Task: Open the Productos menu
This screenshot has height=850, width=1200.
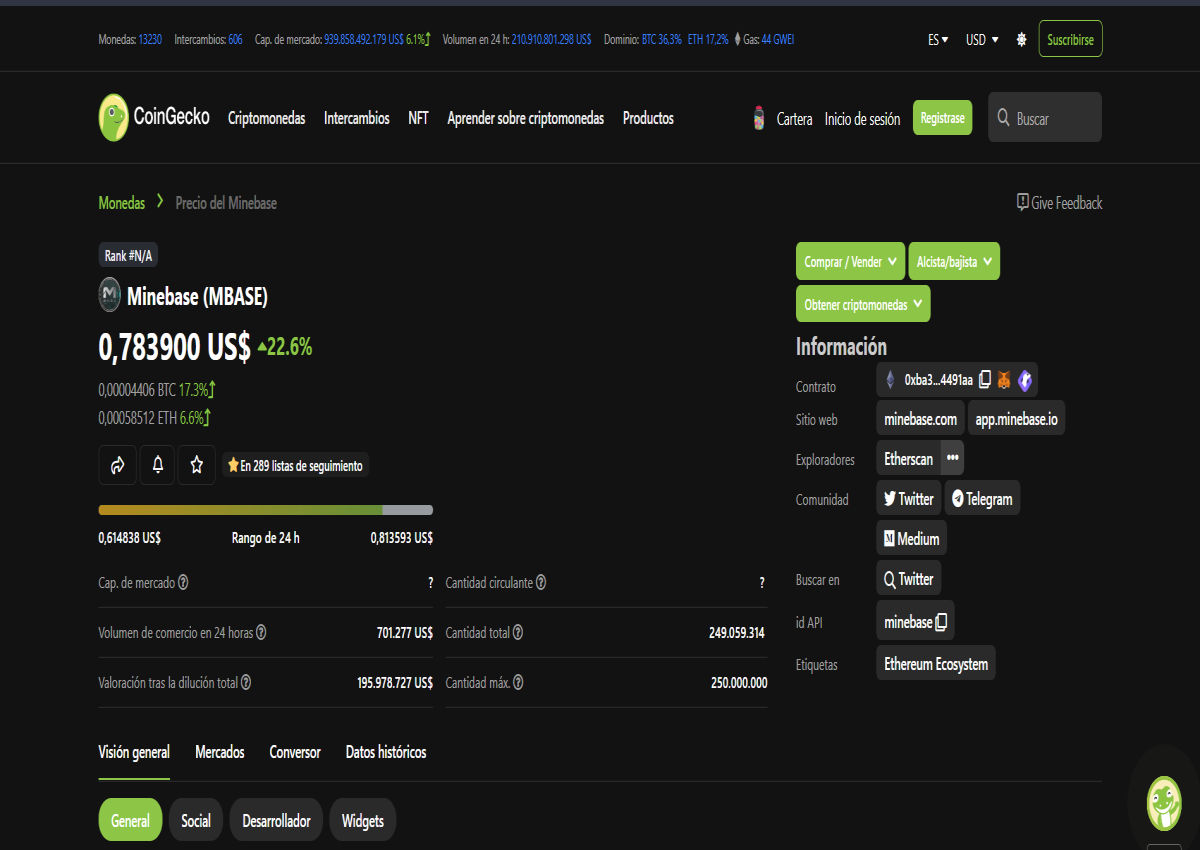Action: tap(648, 118)
